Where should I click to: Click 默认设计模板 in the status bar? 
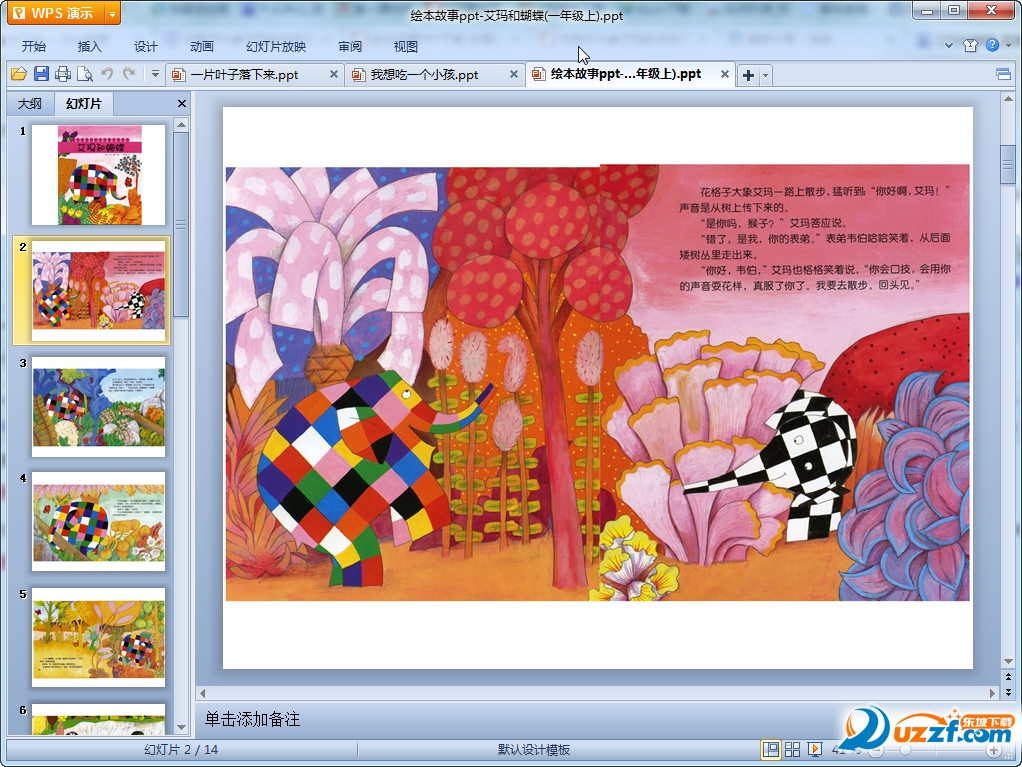534,750
